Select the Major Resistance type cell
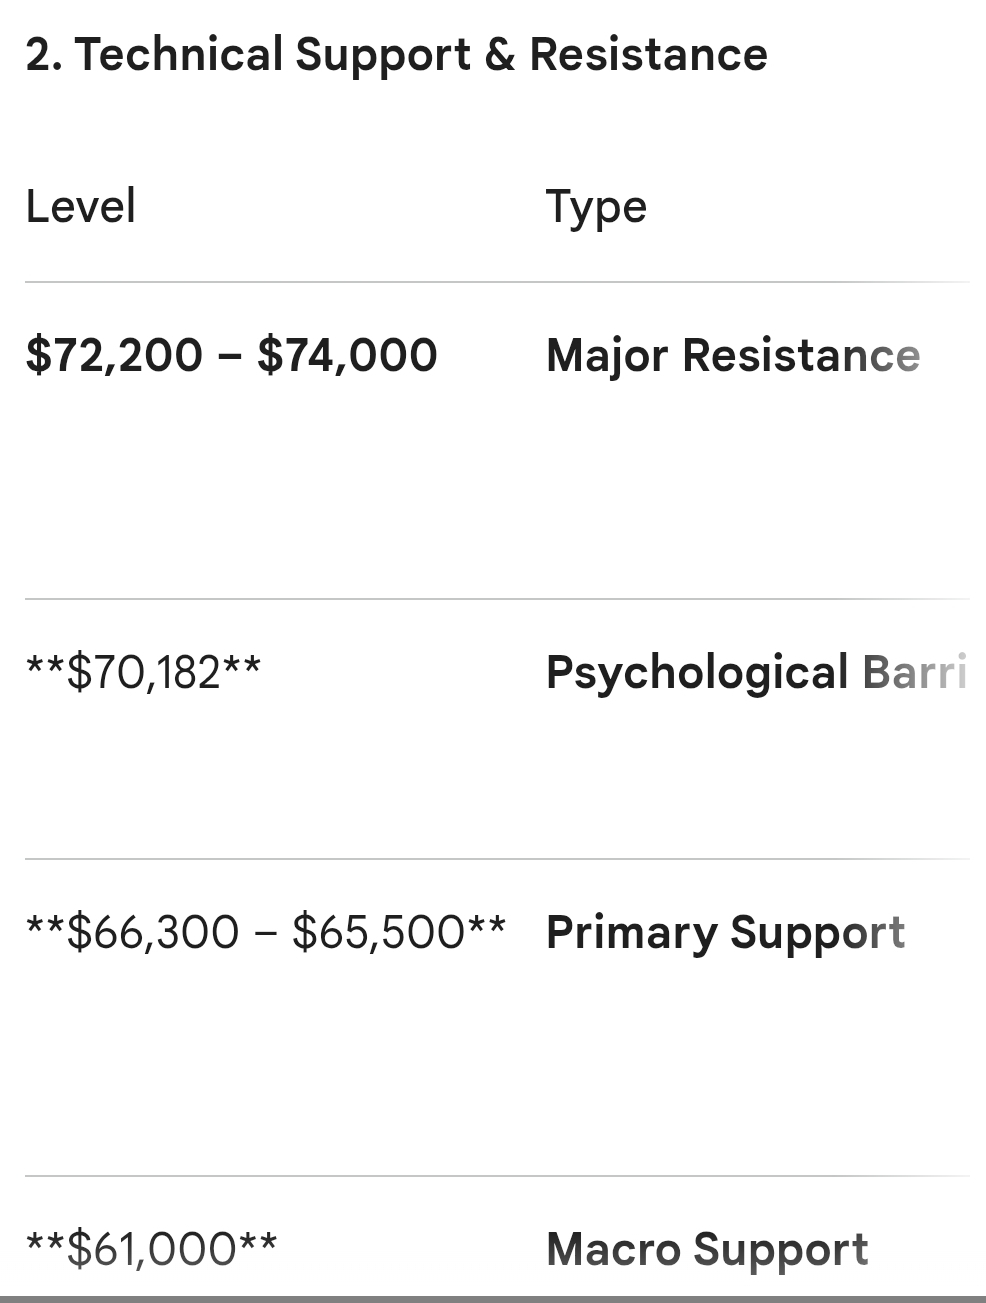986x1303 pixels. coord(732,356)
